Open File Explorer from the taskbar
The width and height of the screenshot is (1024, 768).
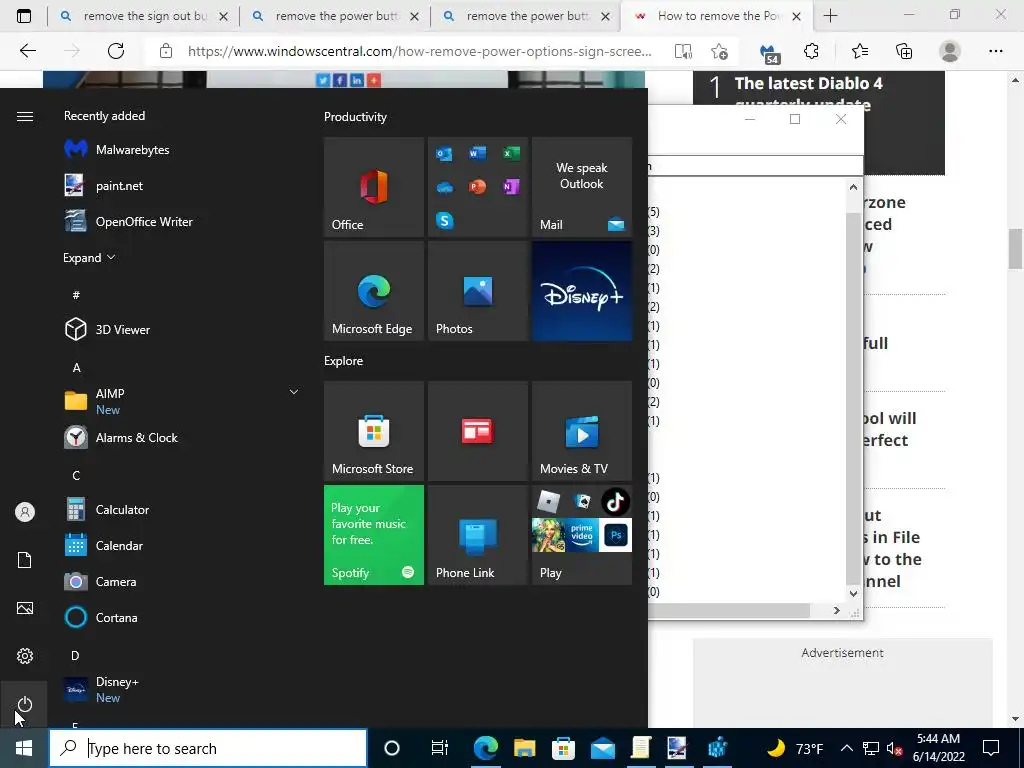[x=524, y=748]
